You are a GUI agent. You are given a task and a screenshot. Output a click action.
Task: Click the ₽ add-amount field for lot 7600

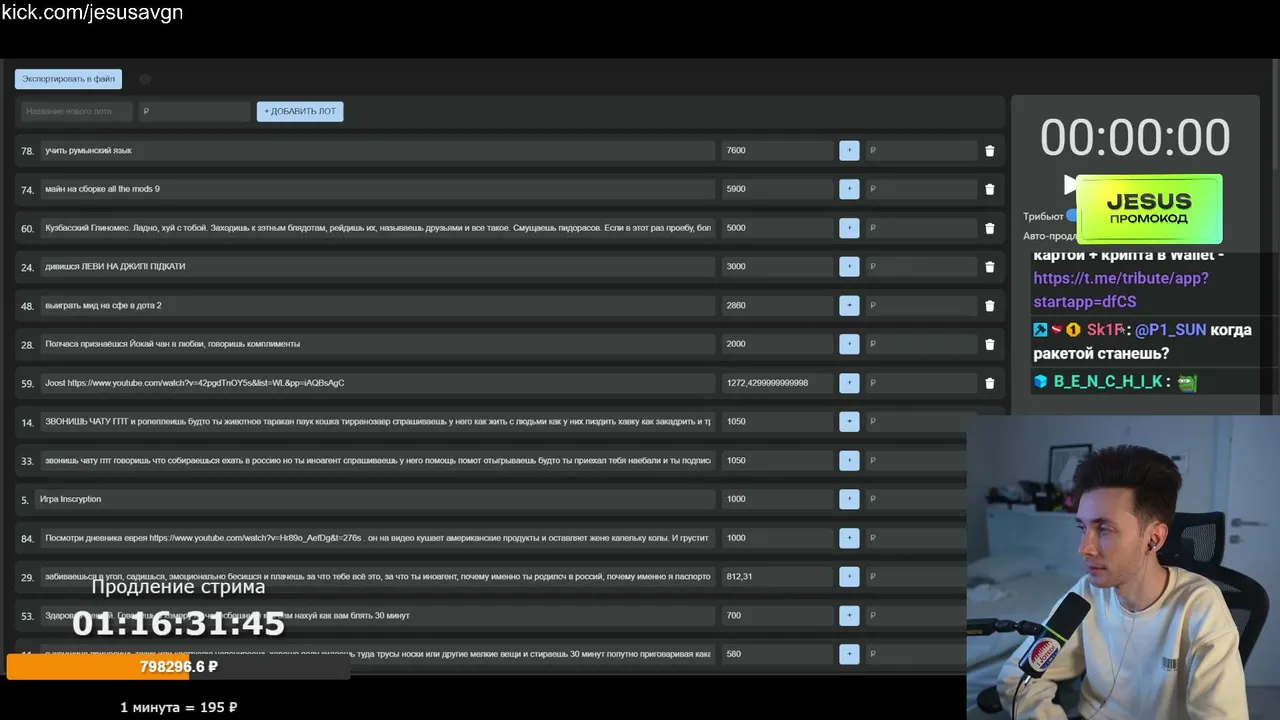click(x=921, y=151)
